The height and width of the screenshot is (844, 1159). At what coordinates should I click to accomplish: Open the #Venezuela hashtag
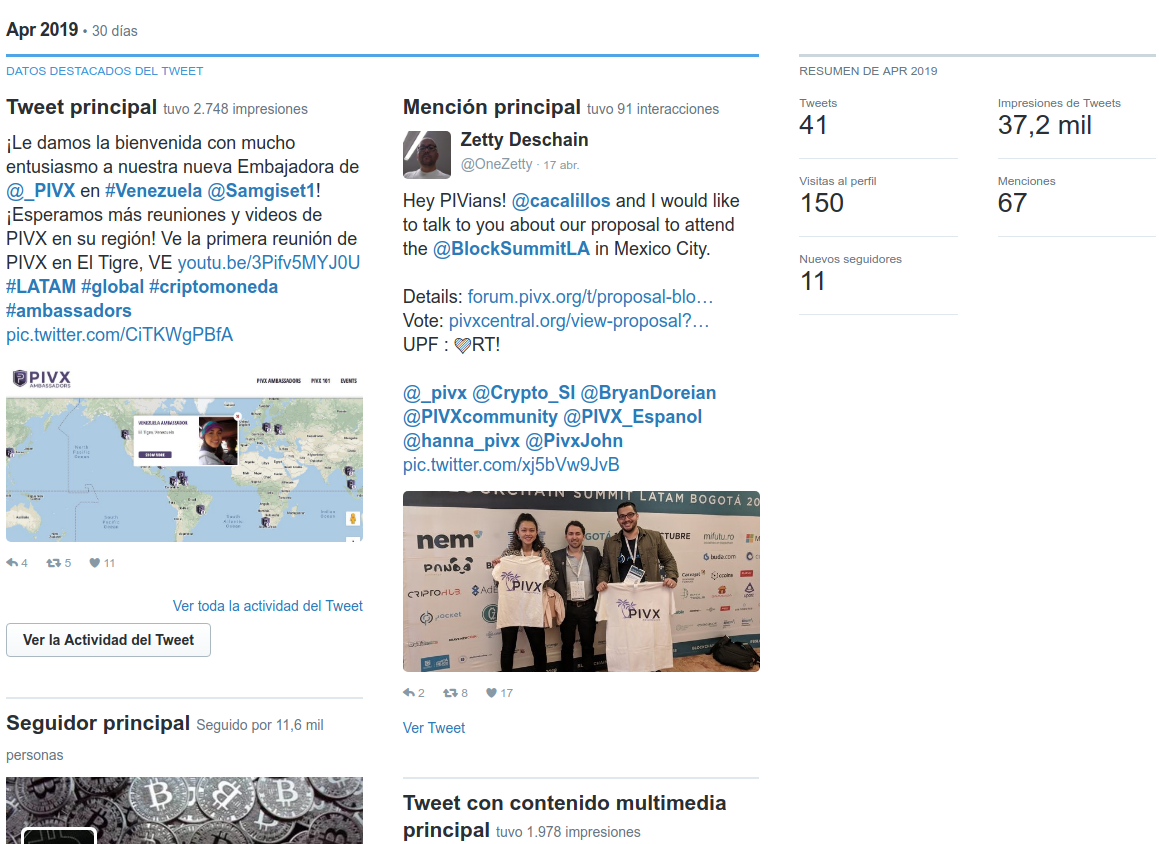(x=153, y=191)
